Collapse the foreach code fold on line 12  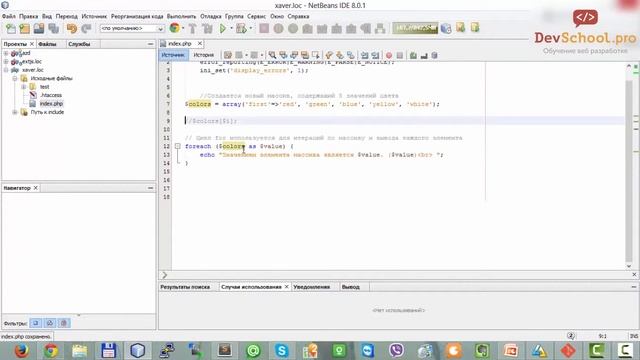(x=178, y=146)
